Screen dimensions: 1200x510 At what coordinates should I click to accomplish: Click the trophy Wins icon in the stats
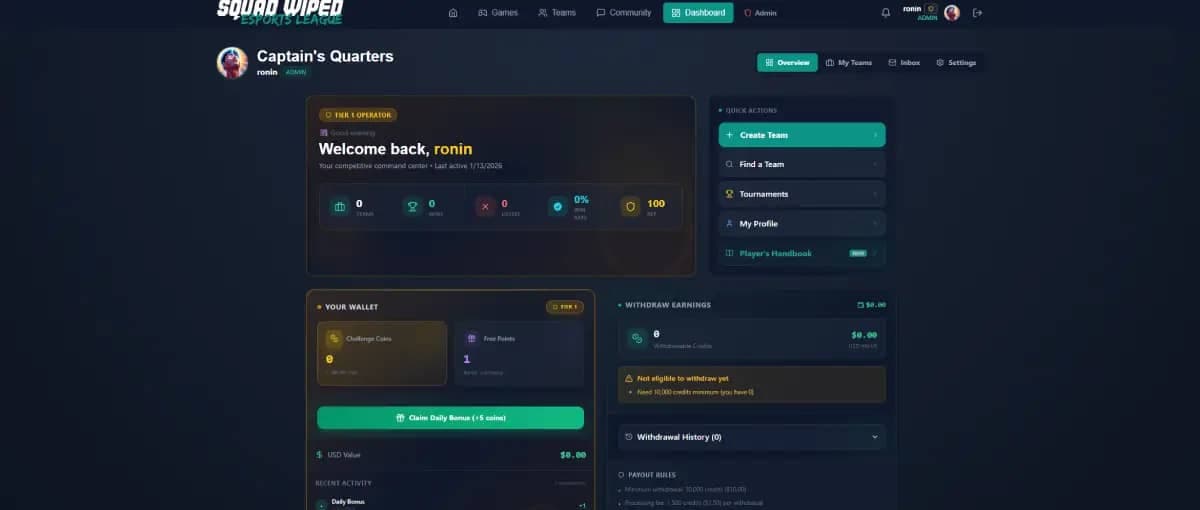click(412, 207)
